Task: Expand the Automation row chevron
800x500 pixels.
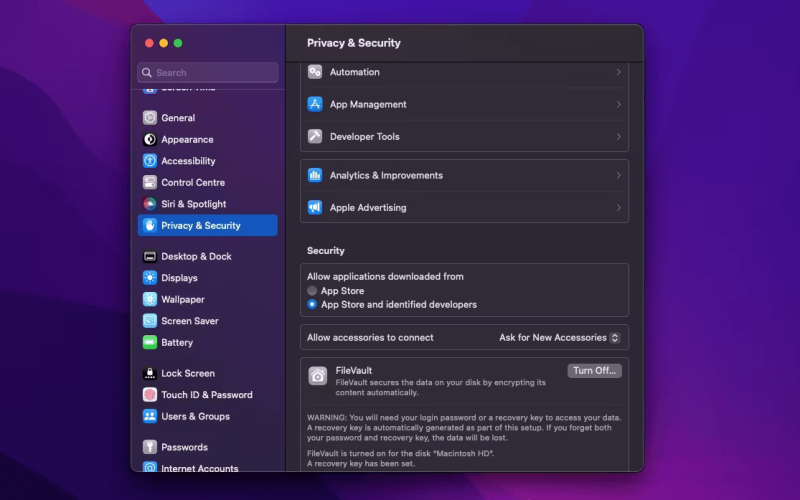Action: (x=618, y=72)
